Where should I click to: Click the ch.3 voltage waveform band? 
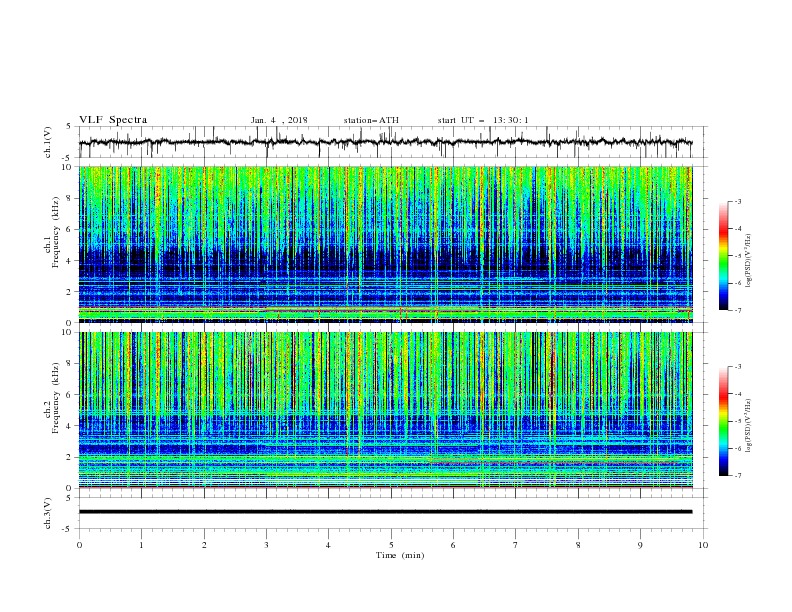pyautogui.click(x=385, y=512)
